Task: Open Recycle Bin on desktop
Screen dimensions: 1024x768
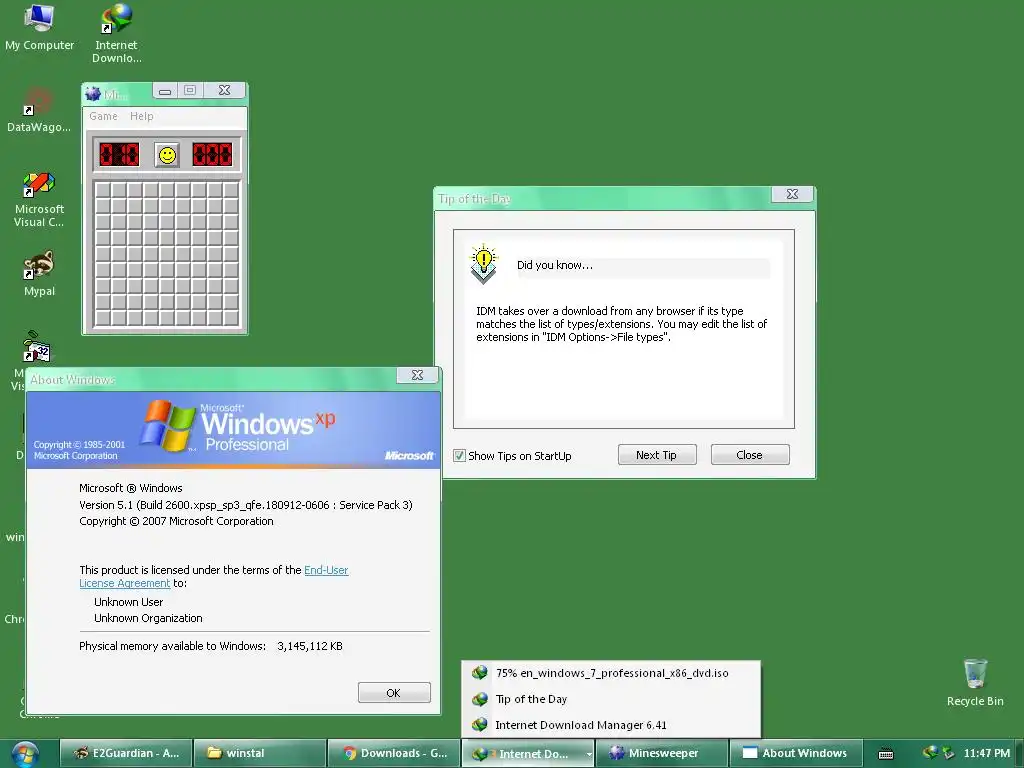Action: [x=975, y=682]
